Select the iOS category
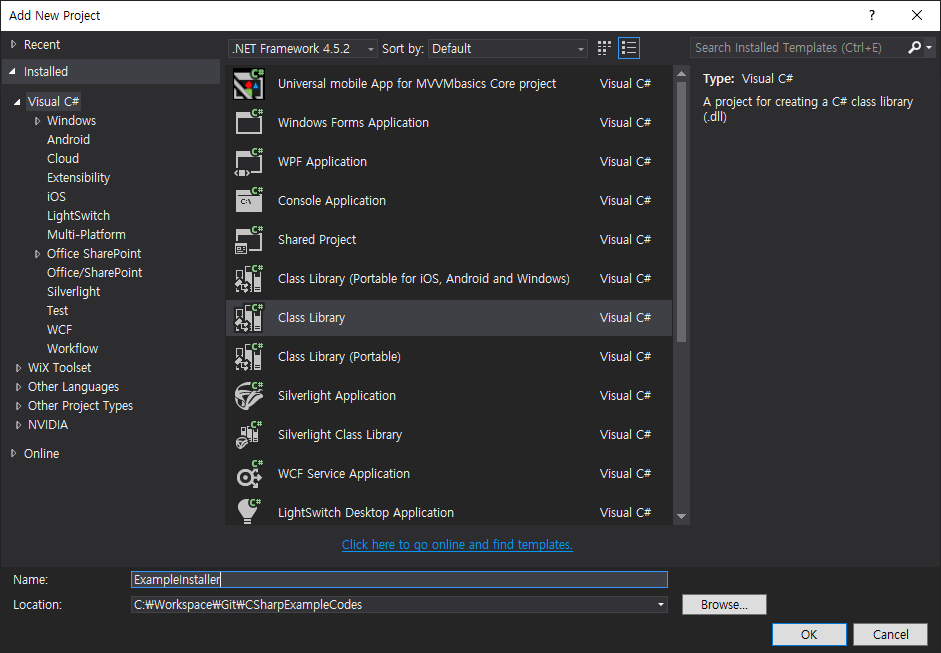The height and width of the screenshot is (653, 941). (x=56, y=196)
